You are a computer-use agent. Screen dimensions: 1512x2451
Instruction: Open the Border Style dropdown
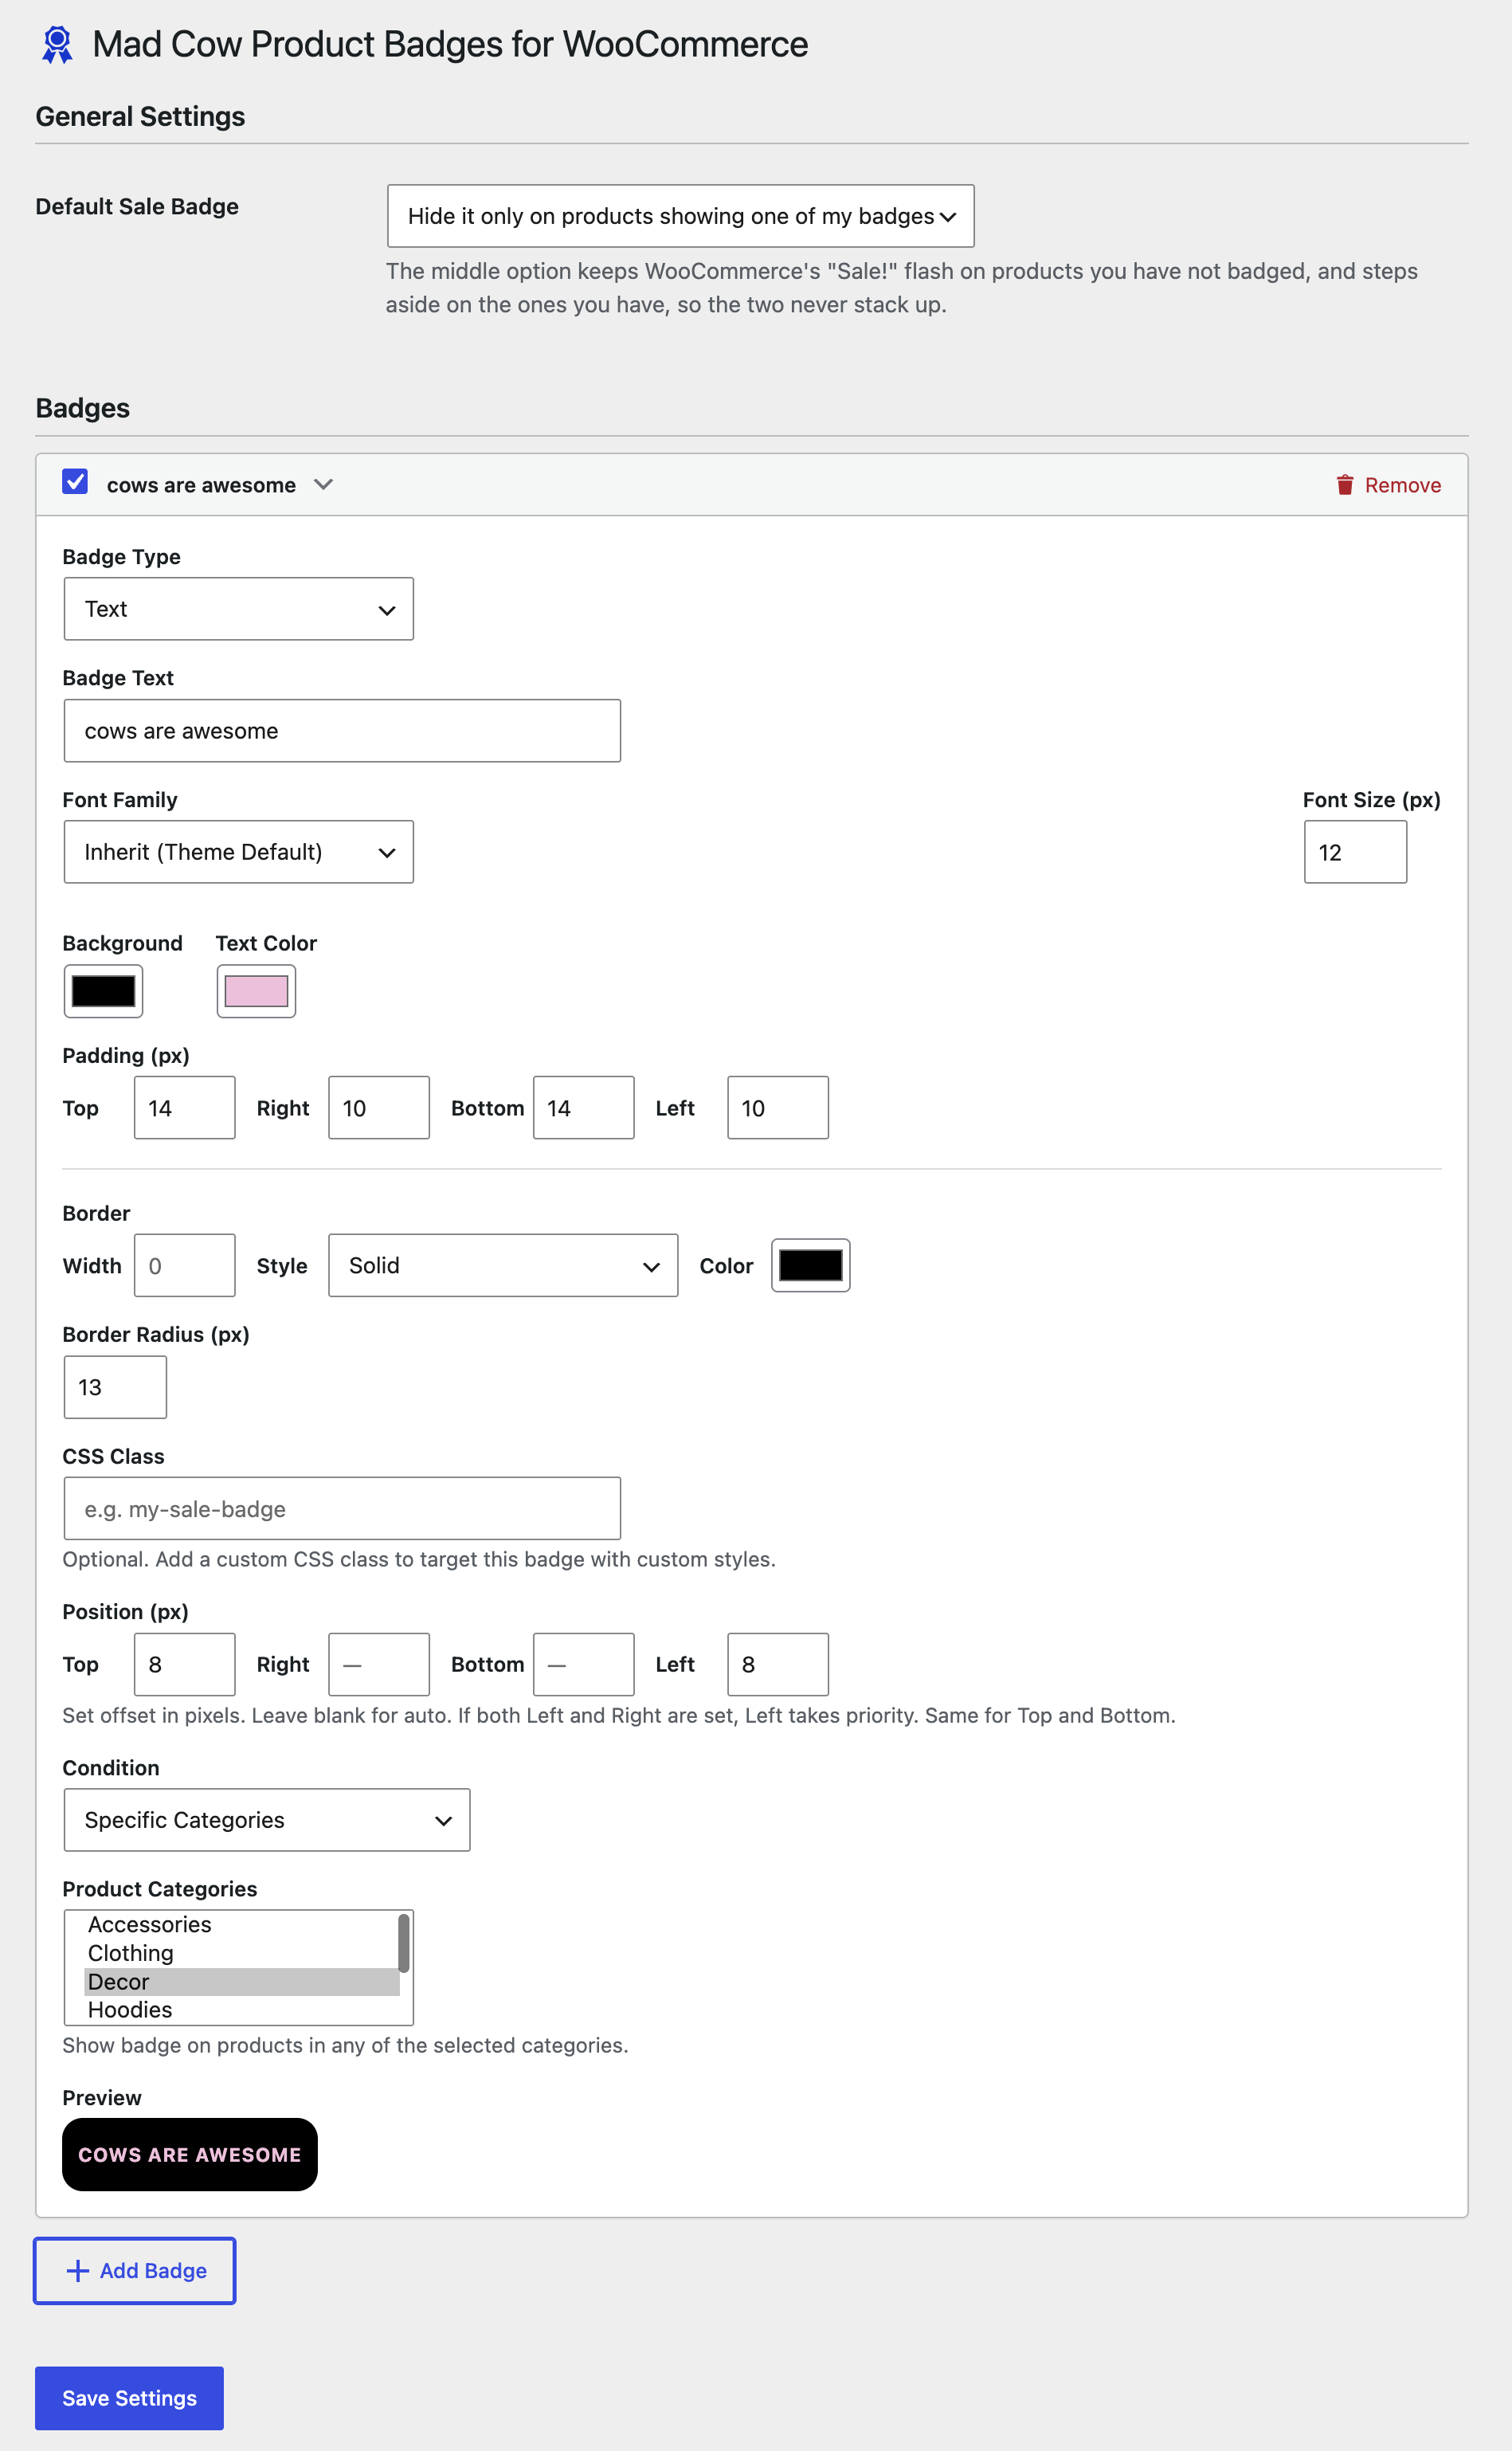503,1265
